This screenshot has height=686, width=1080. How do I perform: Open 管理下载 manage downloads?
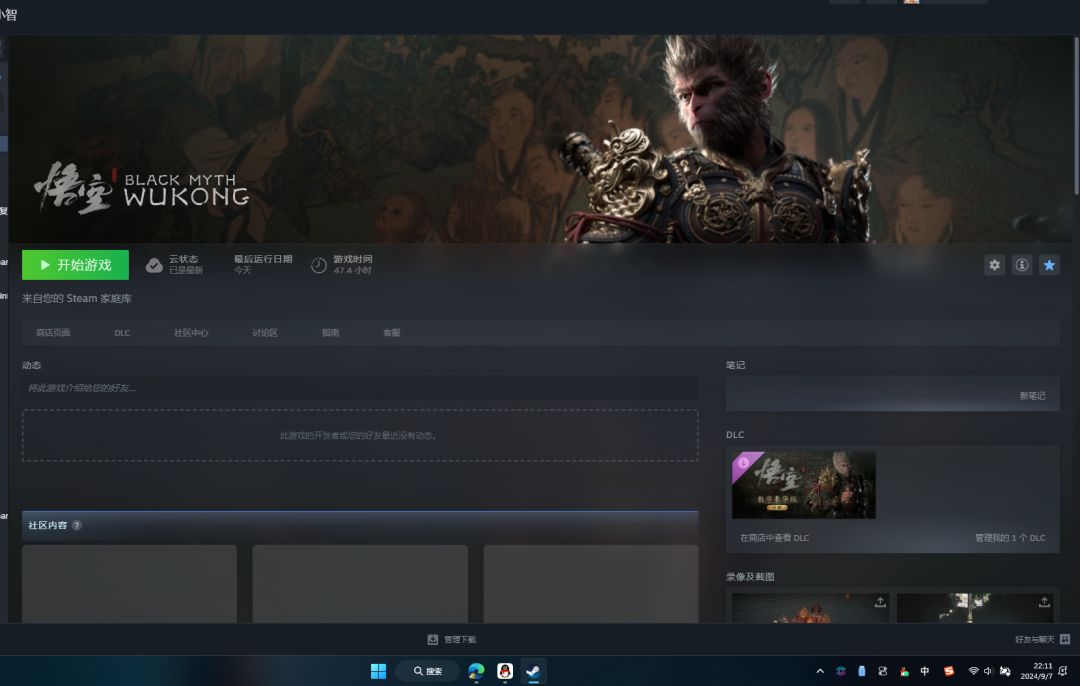click(x=452, y=639)
